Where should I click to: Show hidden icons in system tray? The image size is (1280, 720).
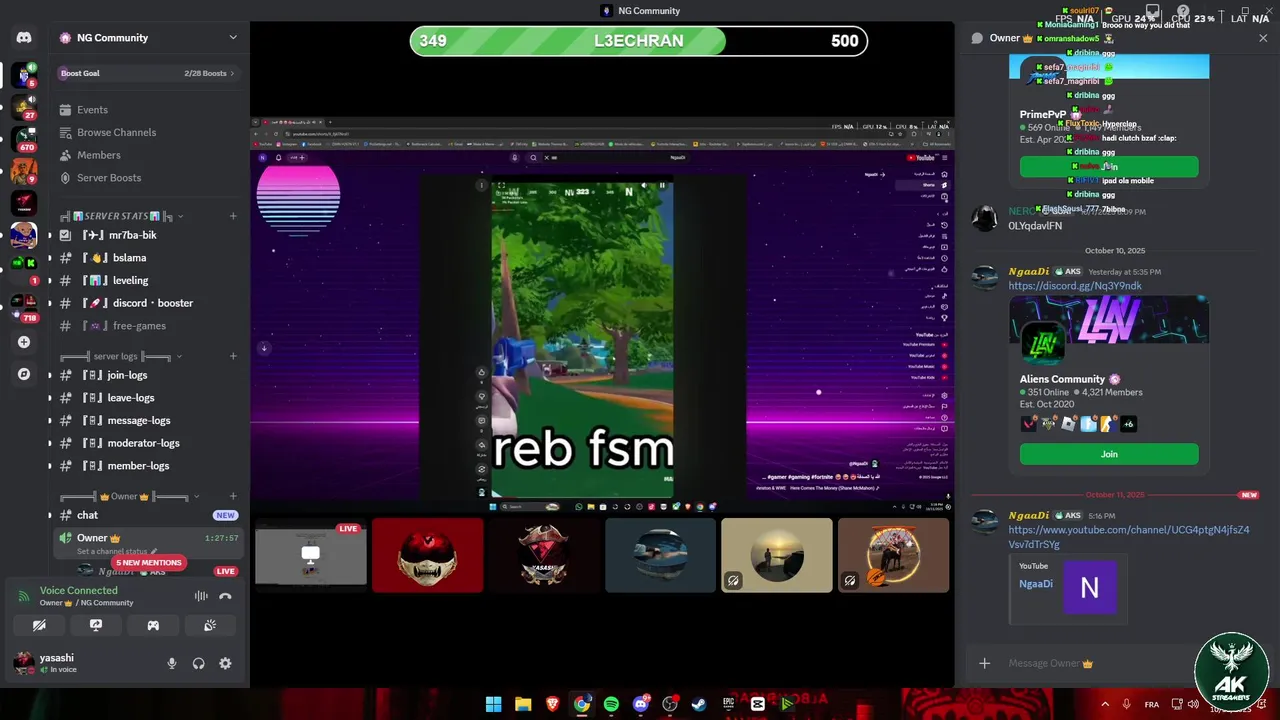pyautogui.click(x=1105, y=704)
